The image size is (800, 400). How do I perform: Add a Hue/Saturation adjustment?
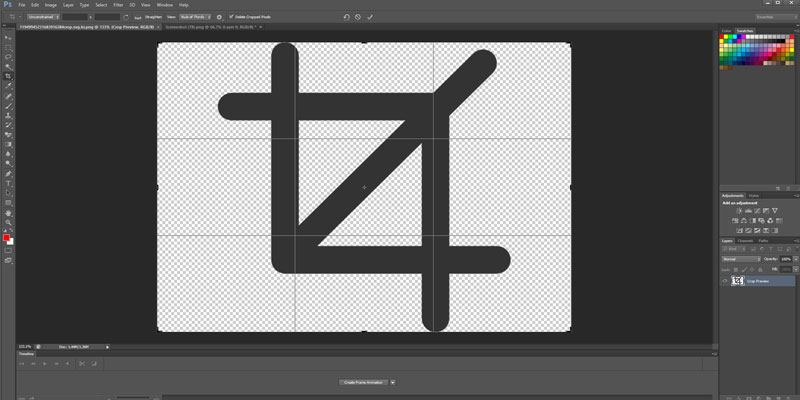(x=735, y=221)
